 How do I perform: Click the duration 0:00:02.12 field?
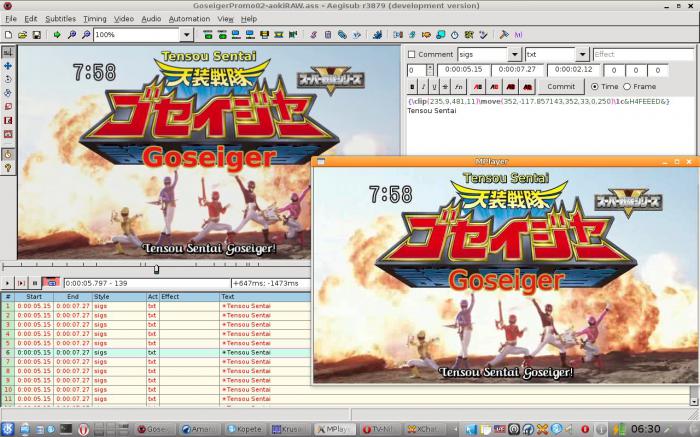click(573, 70)
